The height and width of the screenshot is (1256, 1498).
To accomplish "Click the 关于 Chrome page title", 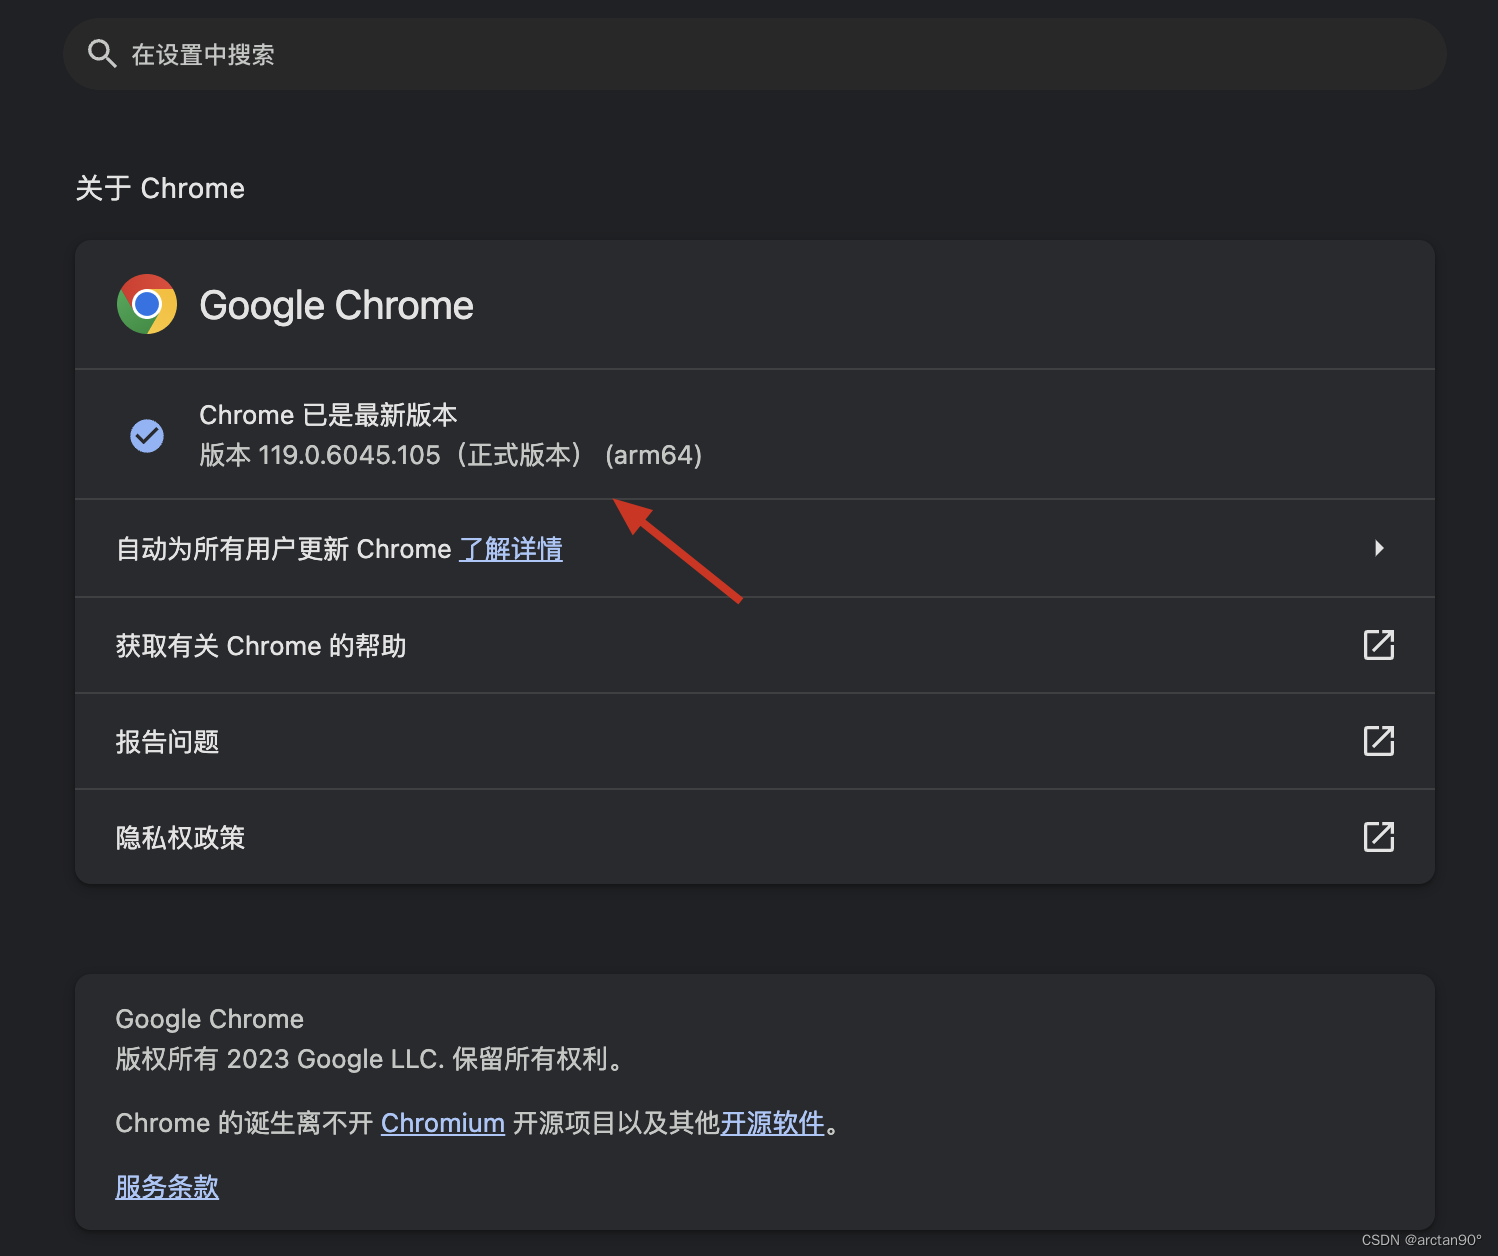I will (160, 188).
